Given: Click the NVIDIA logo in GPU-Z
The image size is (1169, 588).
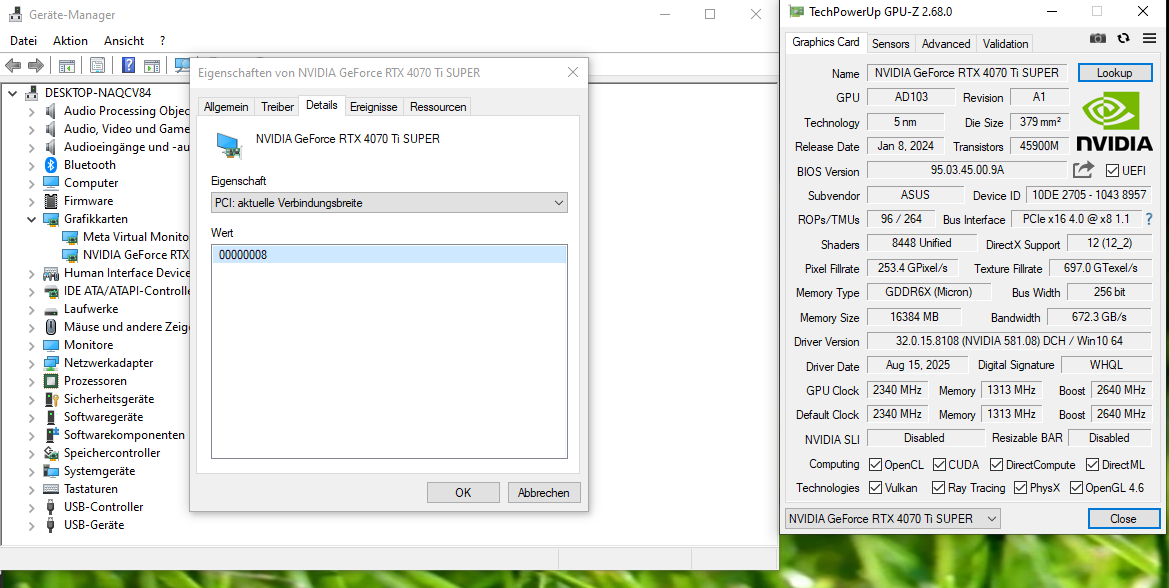Looking at the screenshot, I should [1114, 121].
